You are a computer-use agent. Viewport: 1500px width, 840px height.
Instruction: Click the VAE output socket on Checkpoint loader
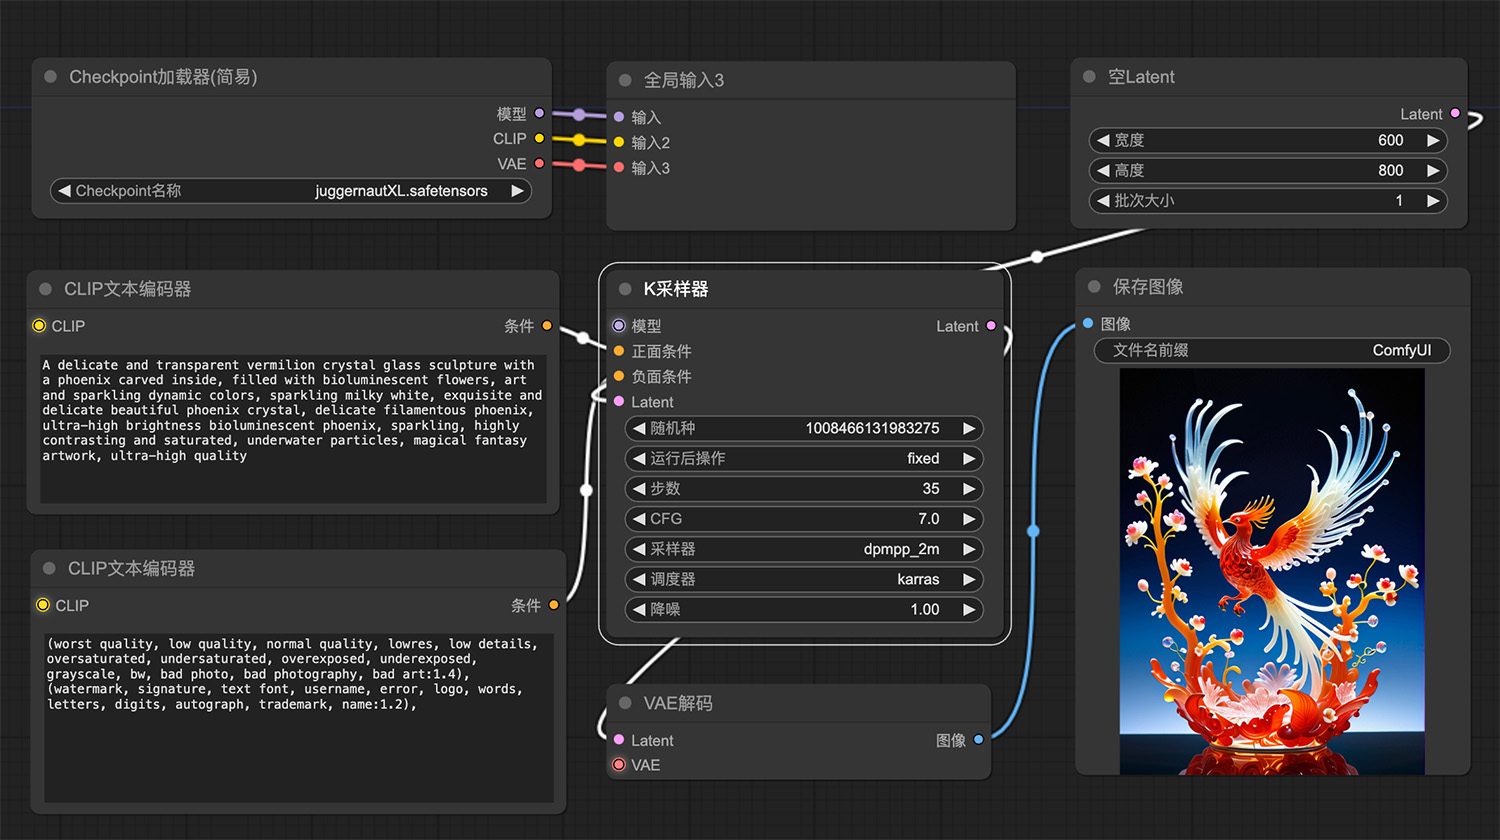point(539,163)
